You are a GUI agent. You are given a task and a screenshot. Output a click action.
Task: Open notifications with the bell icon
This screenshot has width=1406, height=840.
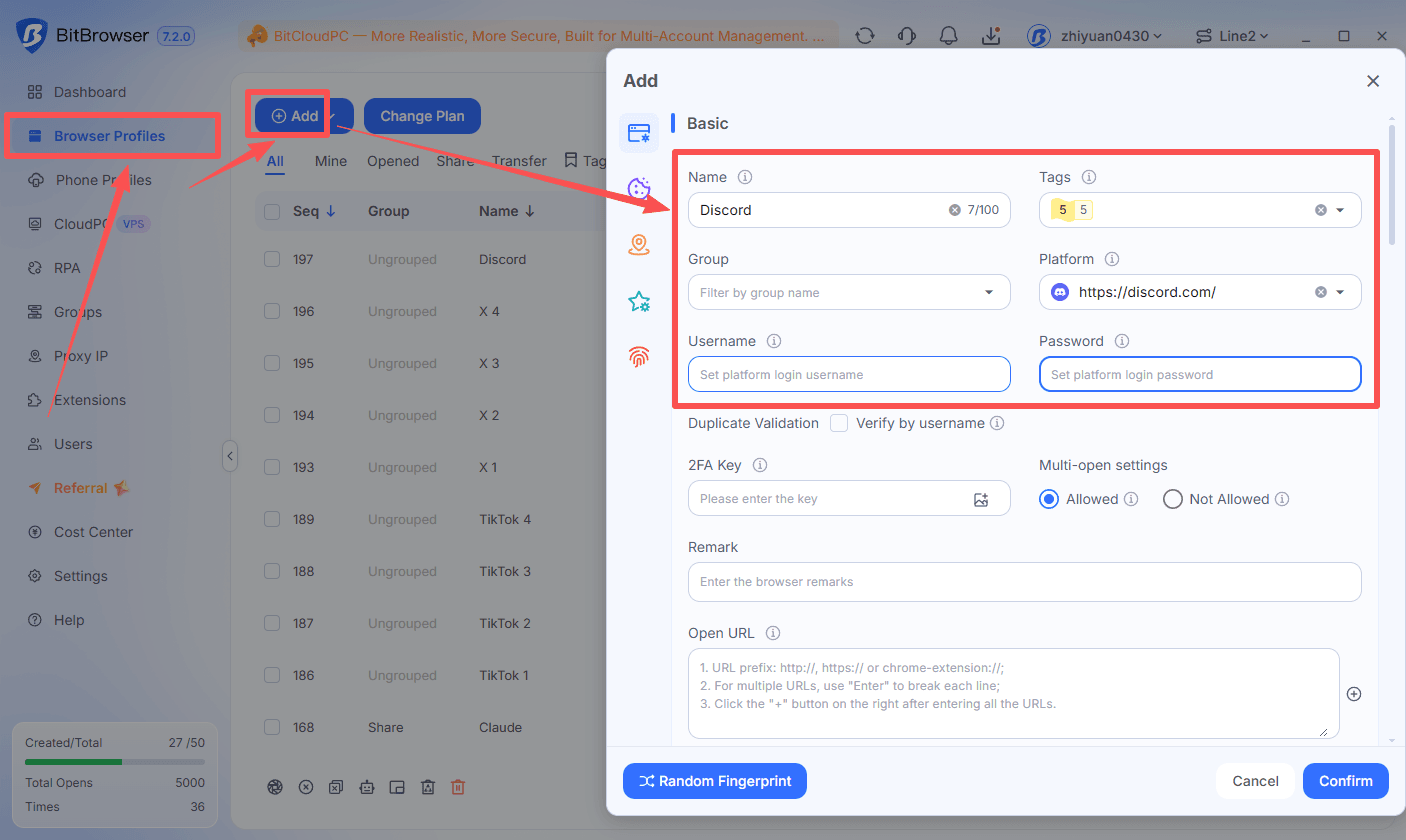click(949, 36)
